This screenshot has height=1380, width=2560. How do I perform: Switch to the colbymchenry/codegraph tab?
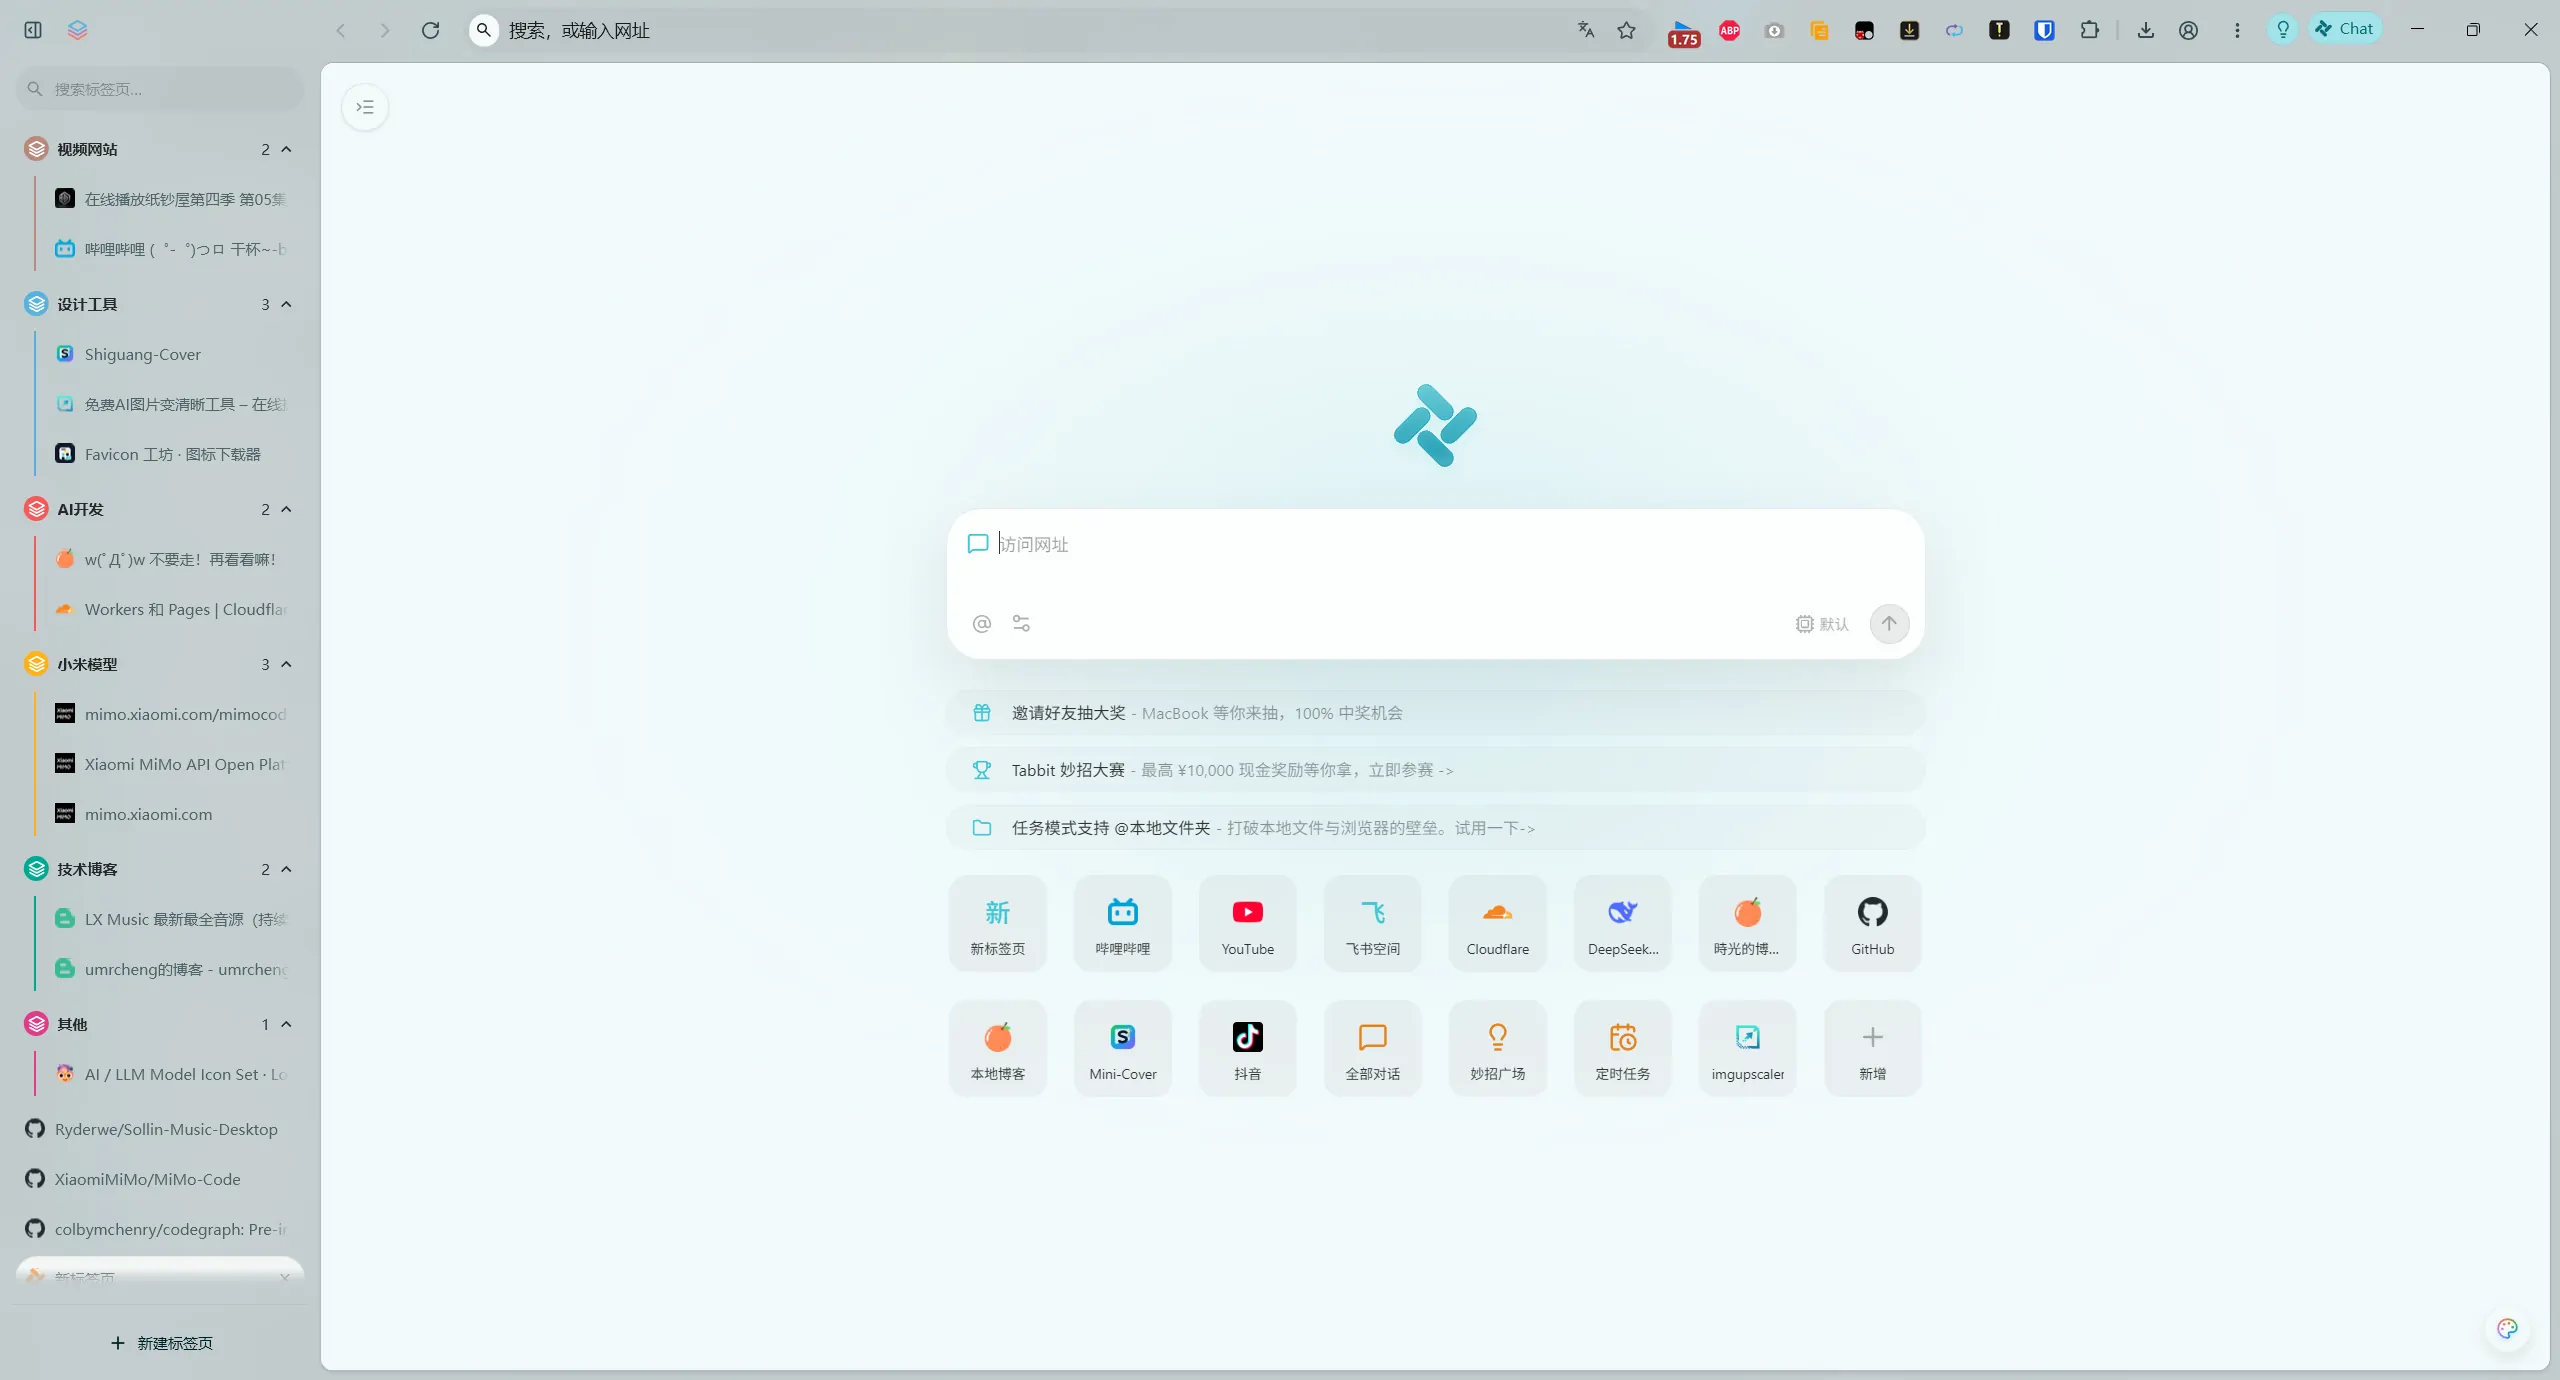point(160,1229)
